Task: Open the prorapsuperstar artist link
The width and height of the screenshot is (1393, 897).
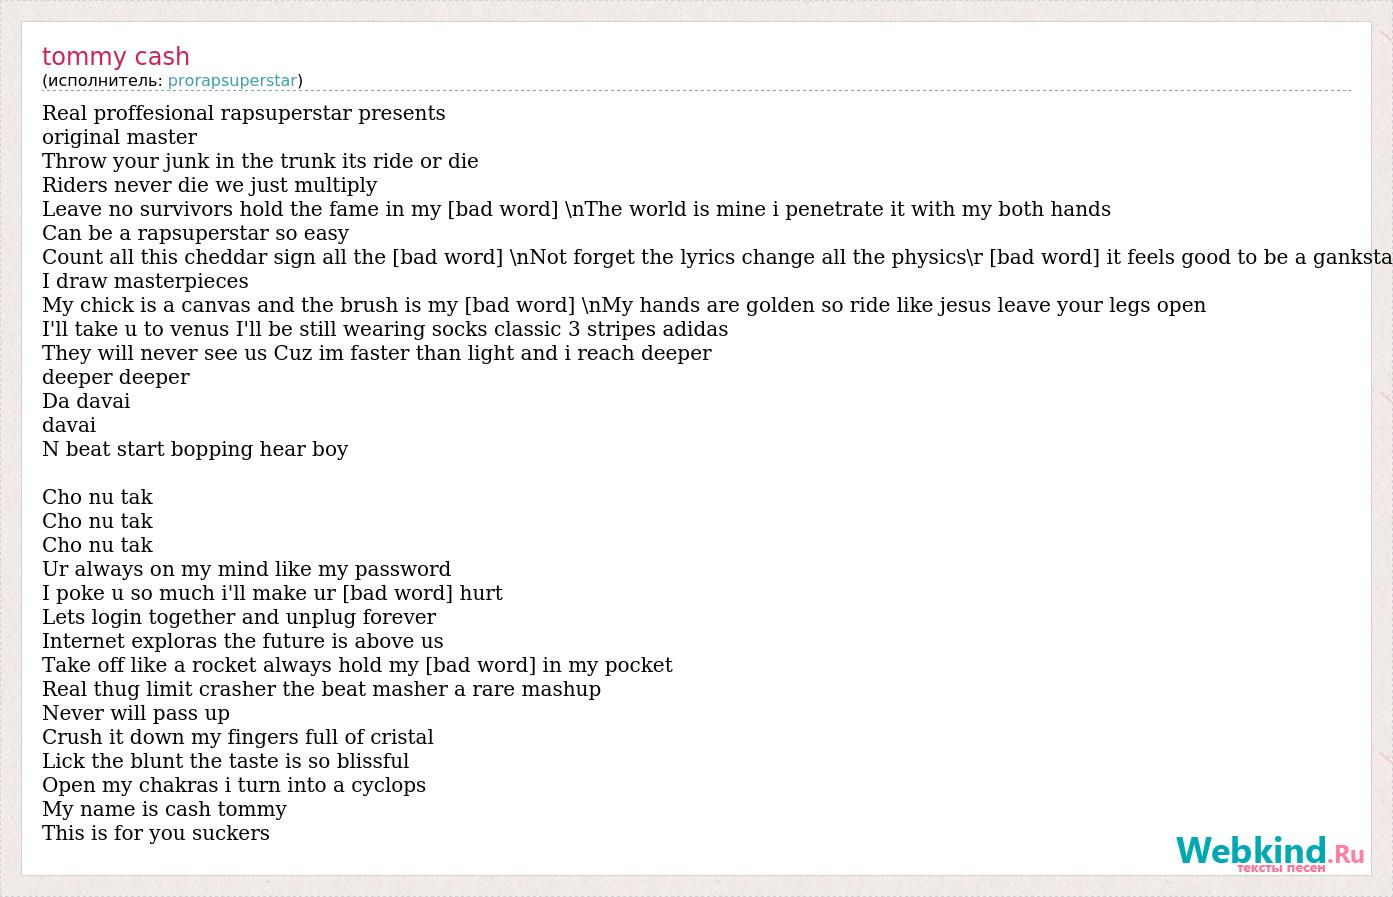Action: point(232,81)
